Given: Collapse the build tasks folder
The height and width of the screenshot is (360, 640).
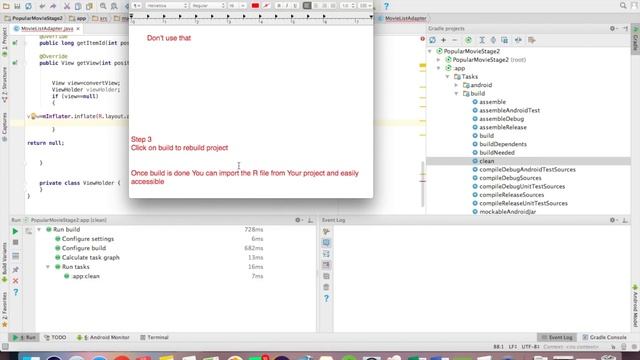Looking at the screenshot, I should click(457, 93).
